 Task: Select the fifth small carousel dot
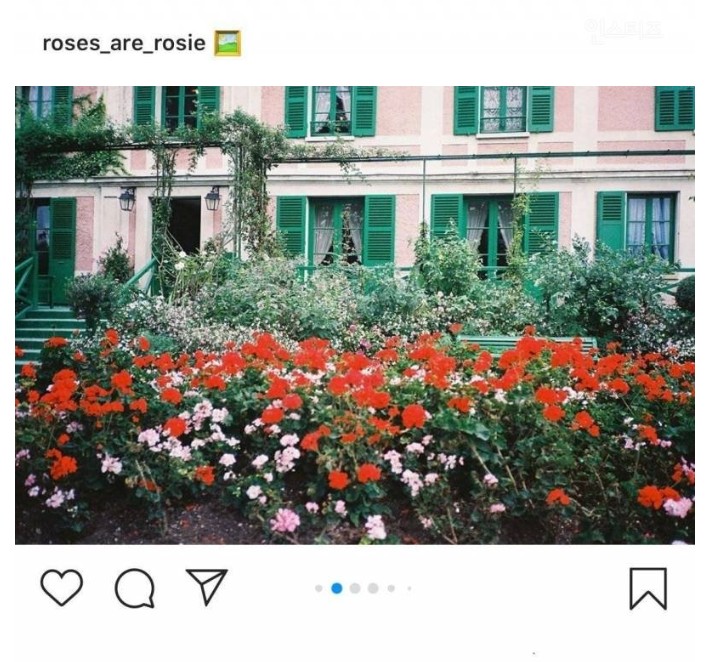point(391,588)
